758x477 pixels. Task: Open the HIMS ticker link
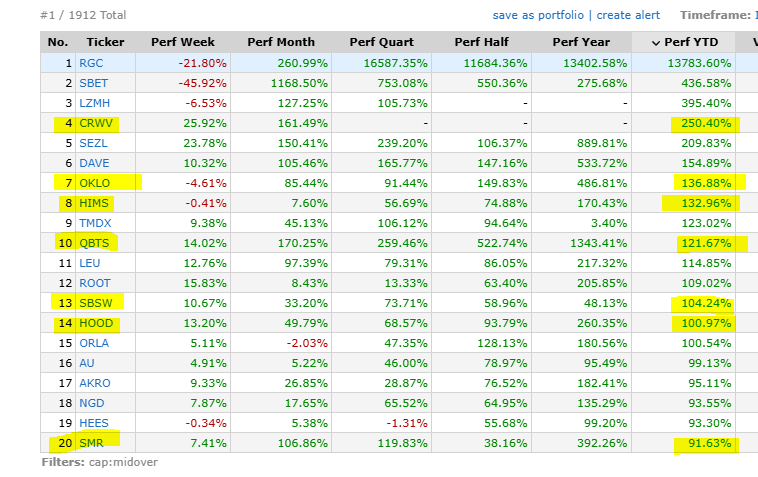click(x=94, y=203)
